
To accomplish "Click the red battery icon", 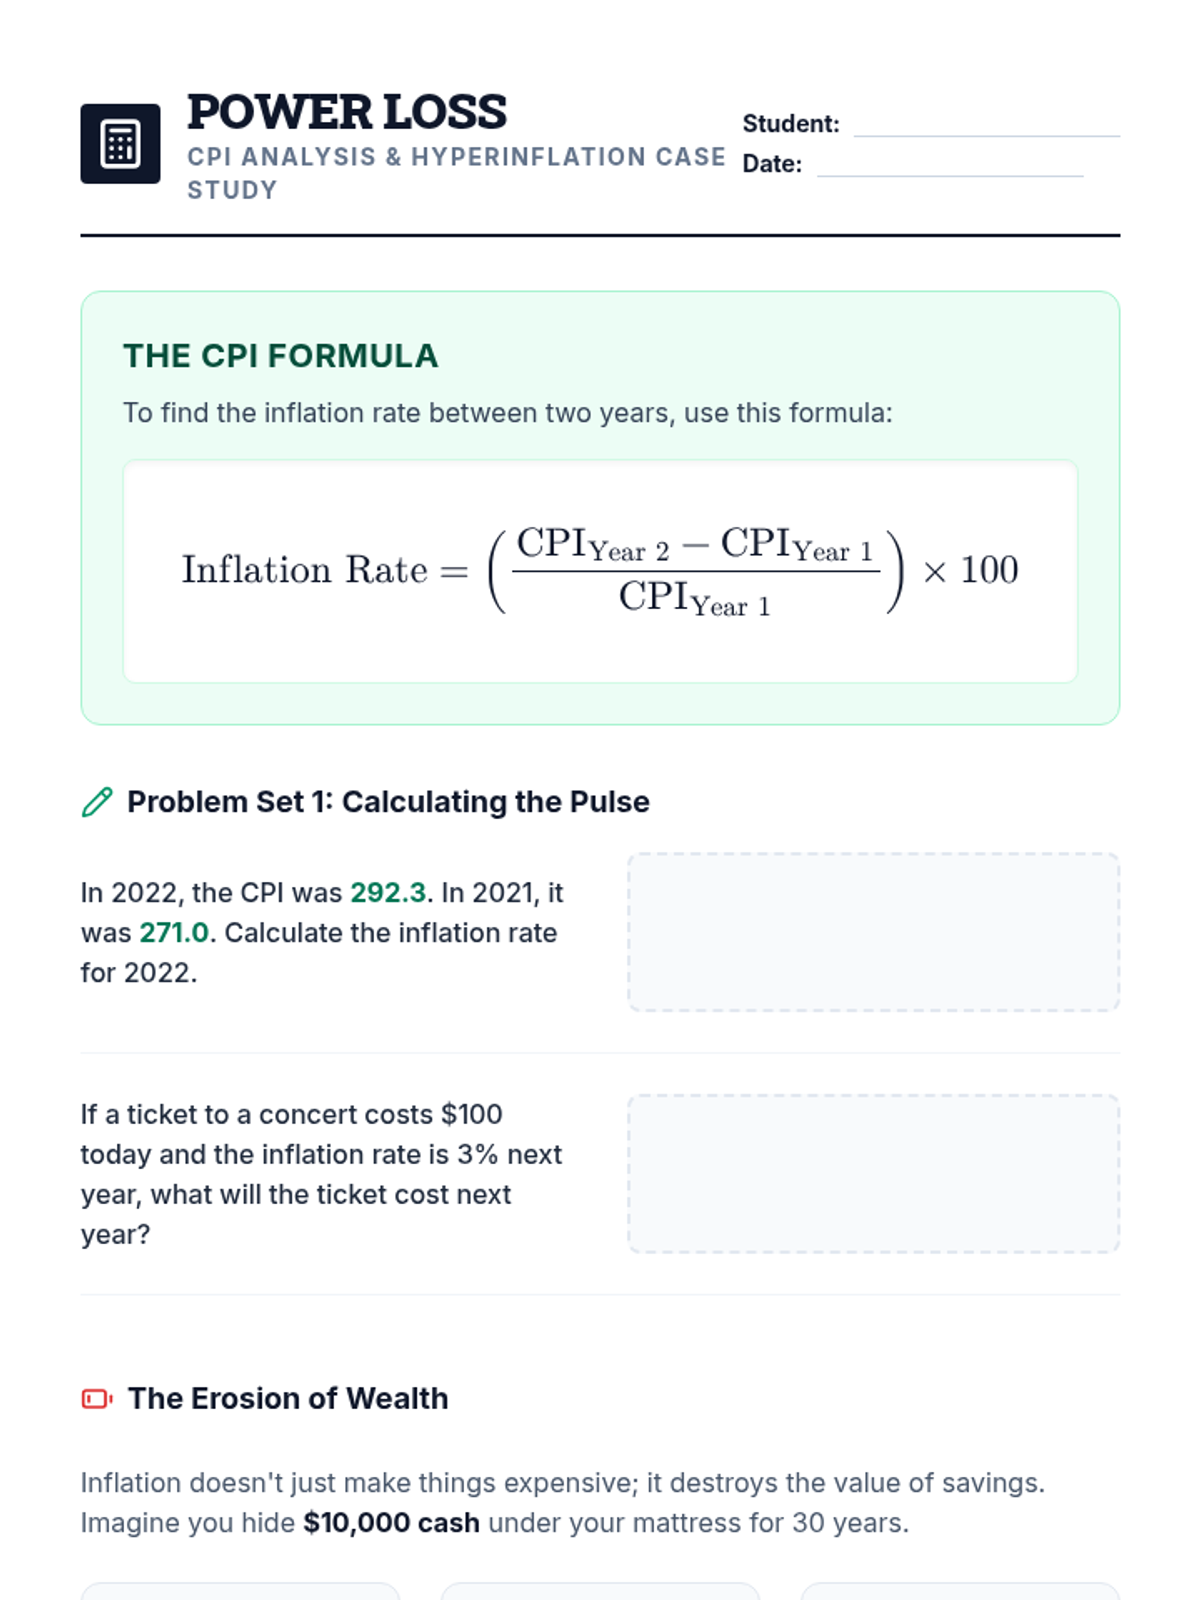I will click(x=97, y=1398).
